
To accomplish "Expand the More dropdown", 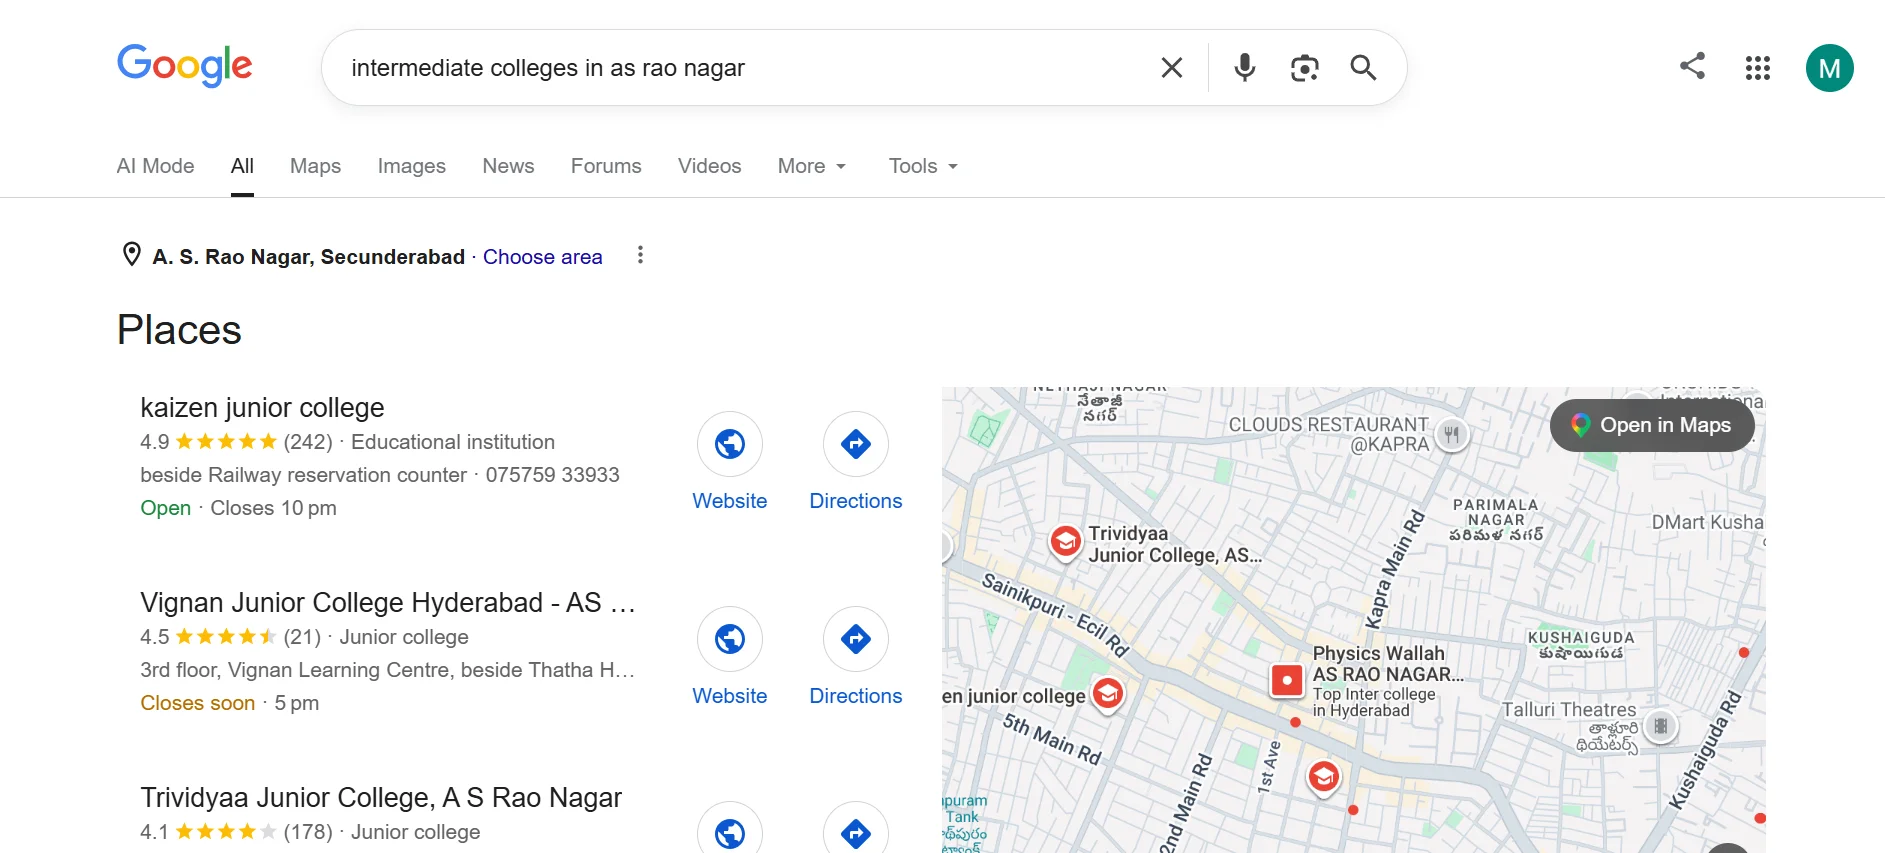I will [x=812, y=166].
